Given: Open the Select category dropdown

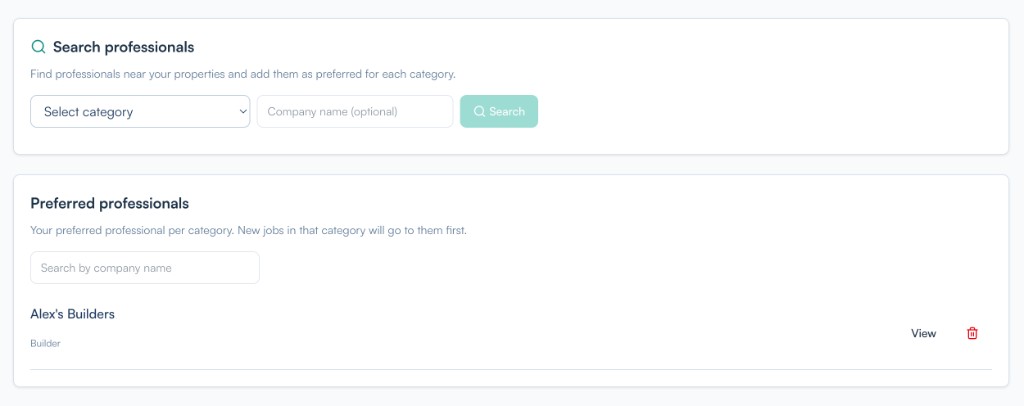Looking at the screenshot, I should 140,112.
